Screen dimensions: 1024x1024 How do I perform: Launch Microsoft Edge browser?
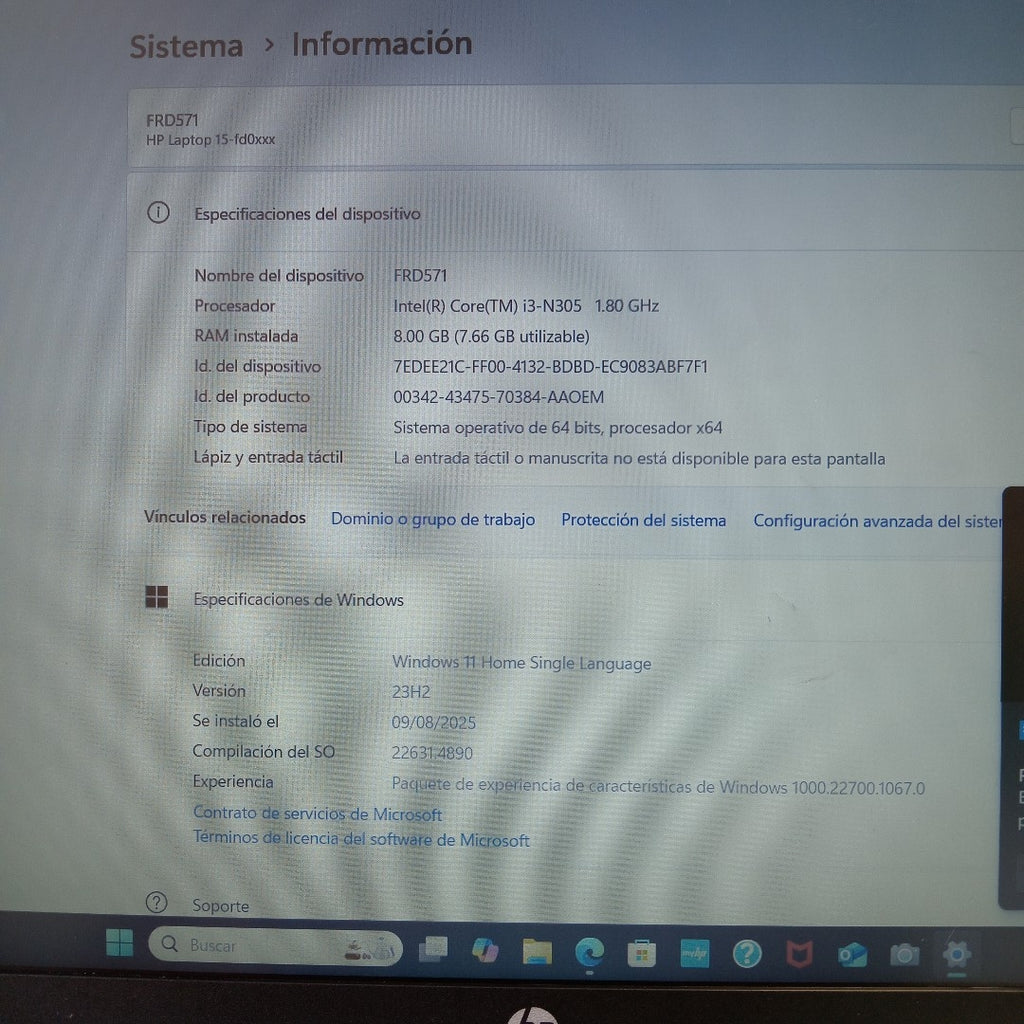pyautogui.click(x=589, y=952)
